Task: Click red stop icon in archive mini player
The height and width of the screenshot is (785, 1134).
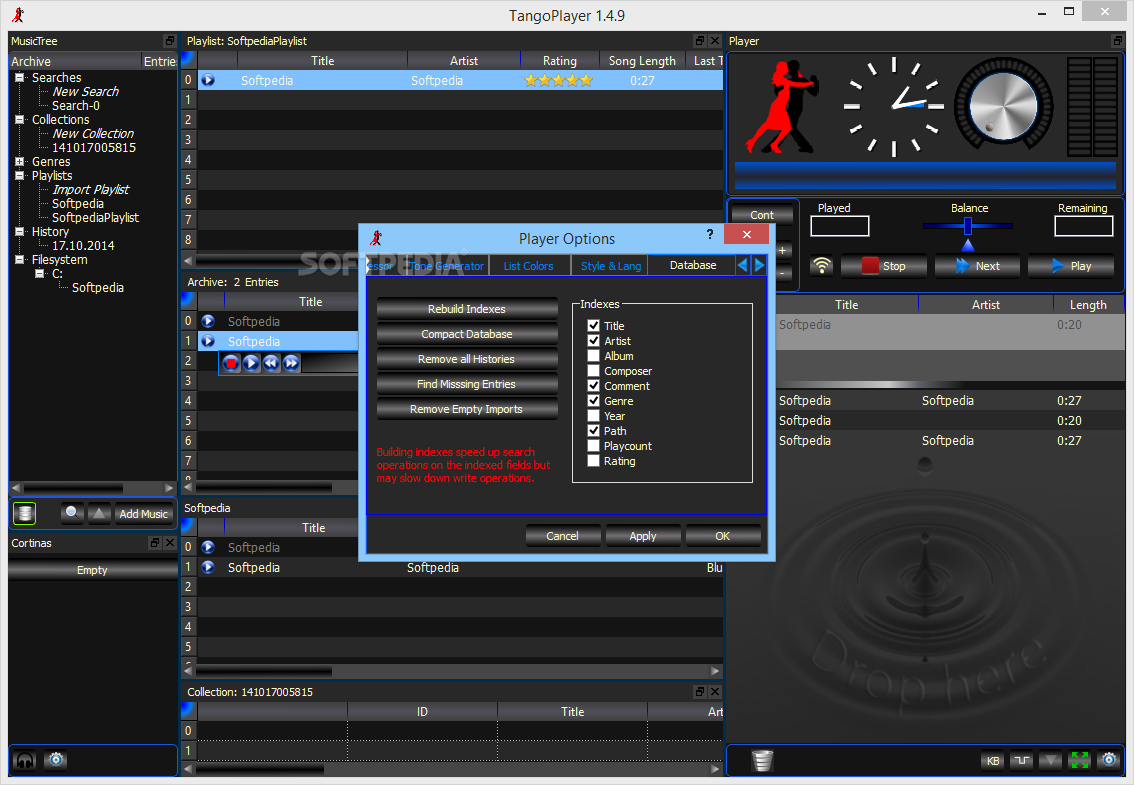Action: pyautogui.click(x=231, y=362)
